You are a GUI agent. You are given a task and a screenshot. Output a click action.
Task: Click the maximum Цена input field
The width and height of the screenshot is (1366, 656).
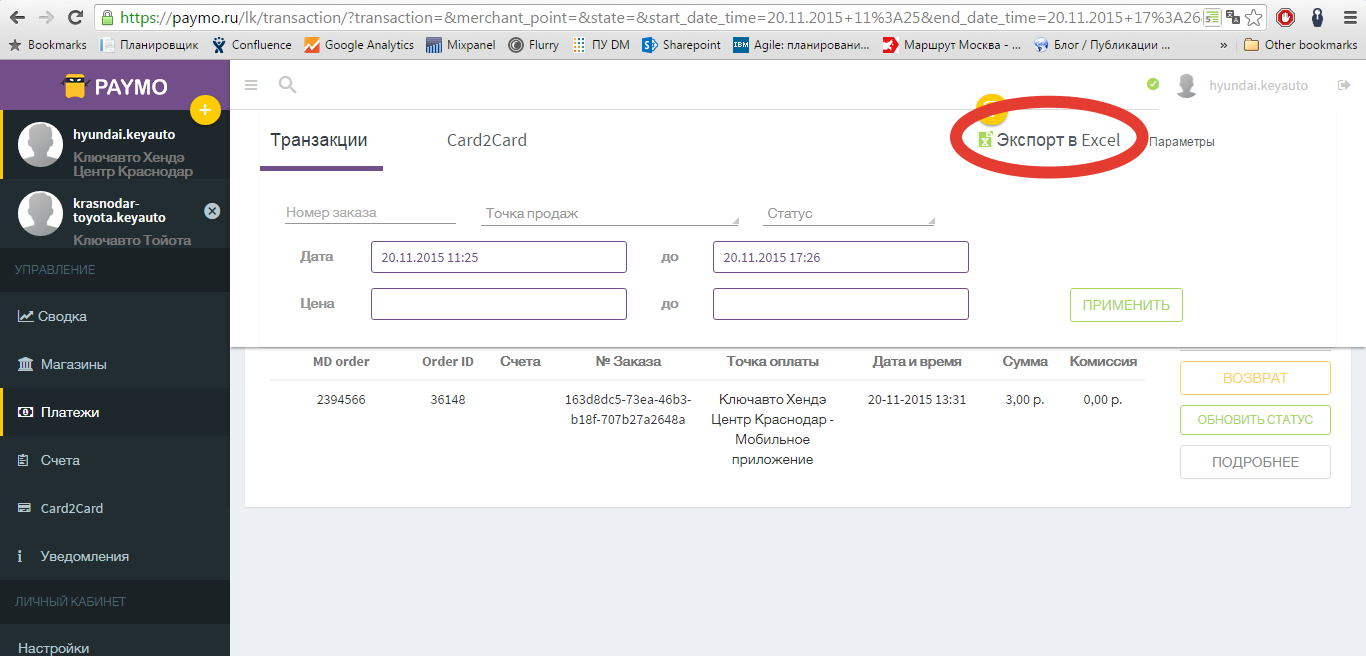click(841, 304)
